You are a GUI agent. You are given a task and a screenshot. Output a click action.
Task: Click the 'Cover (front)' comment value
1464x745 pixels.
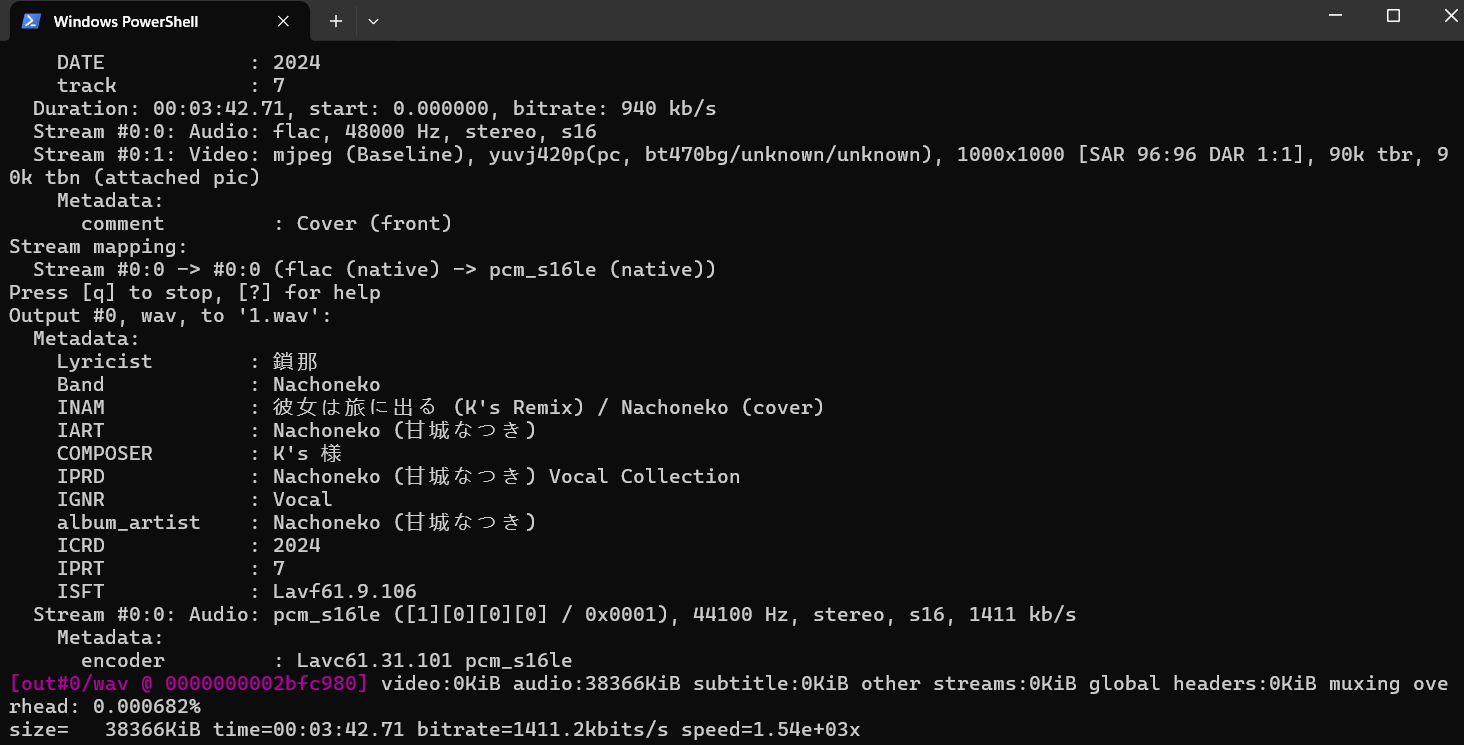click(374, 224)
